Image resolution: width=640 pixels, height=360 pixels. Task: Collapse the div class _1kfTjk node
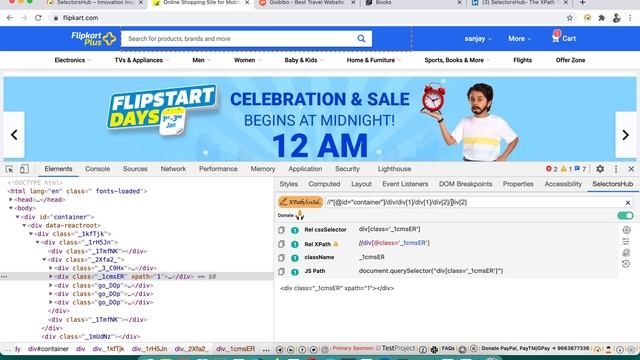[x=31, y=234]
